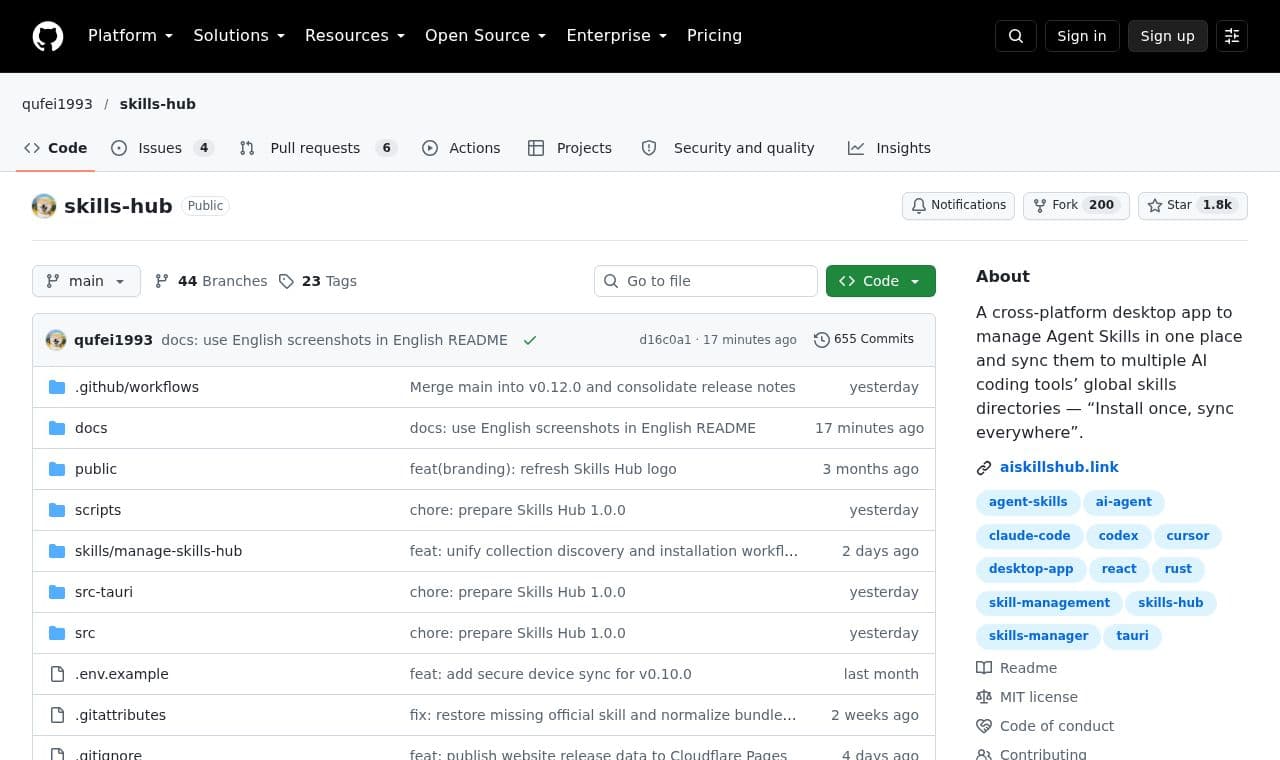Expand the Enterprise menu
Viewport: 1280px width, 760px height.
point(617,36)
